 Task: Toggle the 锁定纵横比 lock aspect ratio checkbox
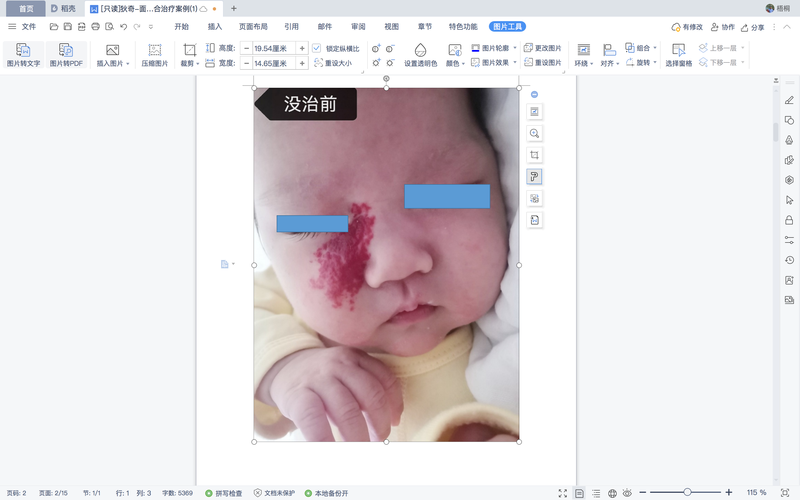[x=317, y=48]
